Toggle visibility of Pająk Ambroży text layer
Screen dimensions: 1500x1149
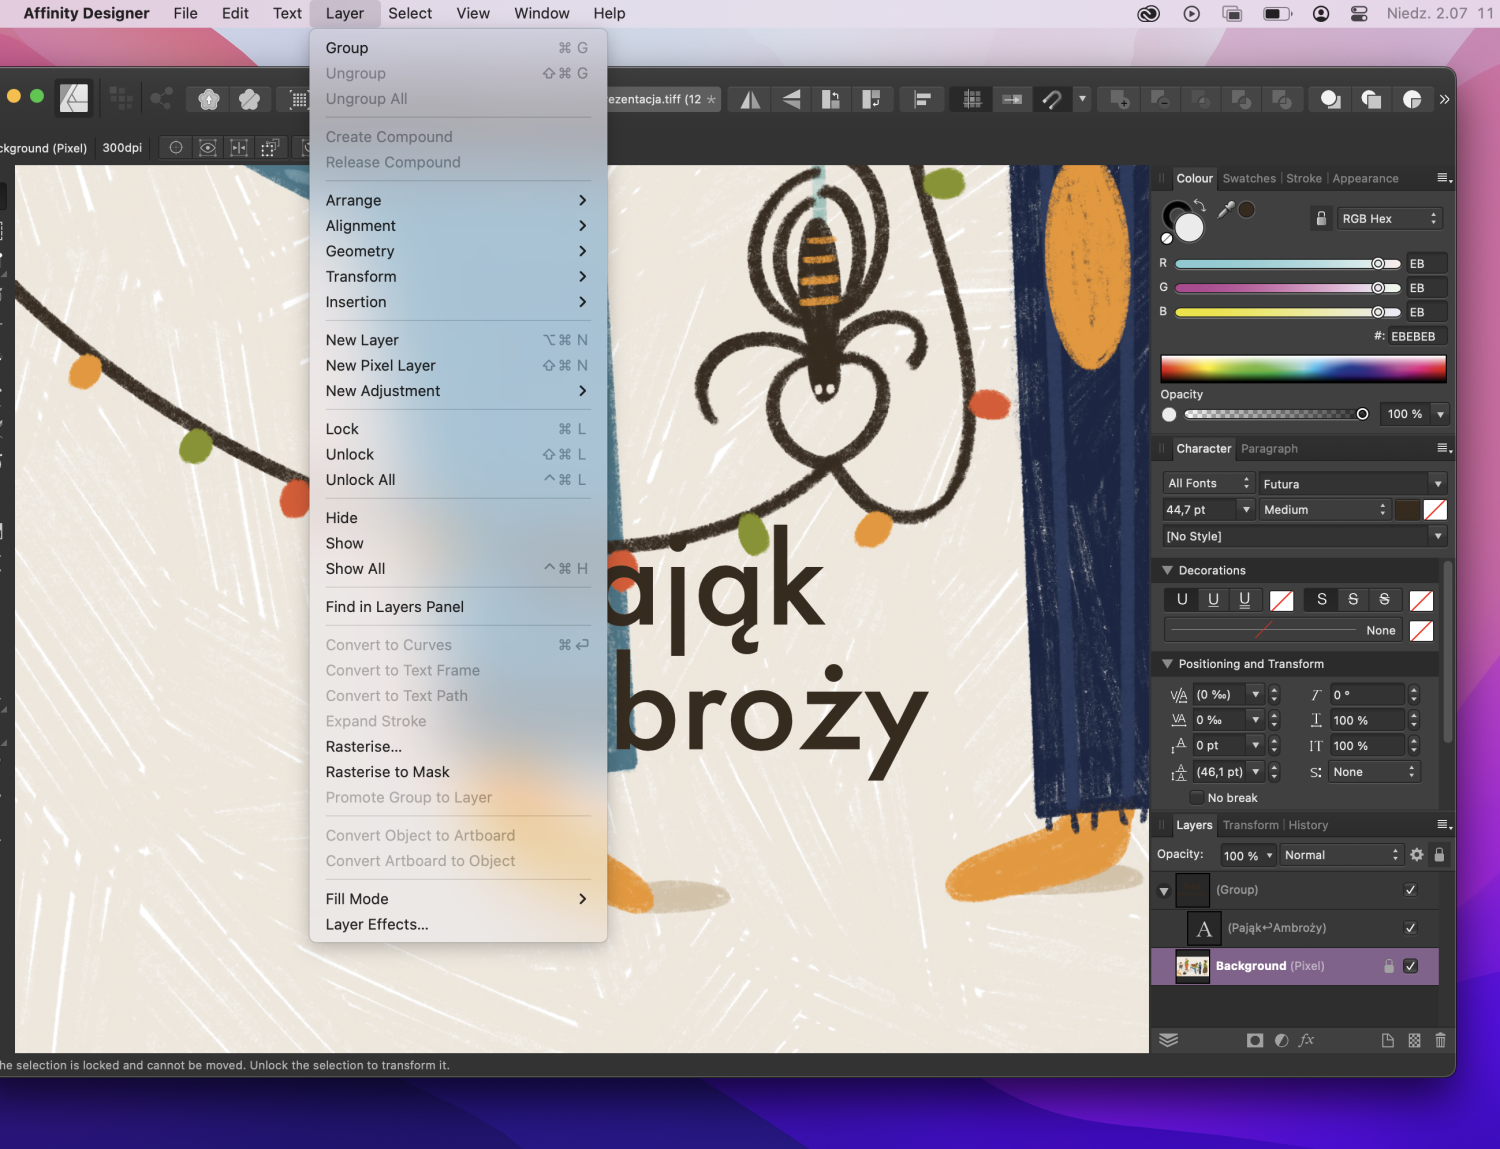[1410, 928]
